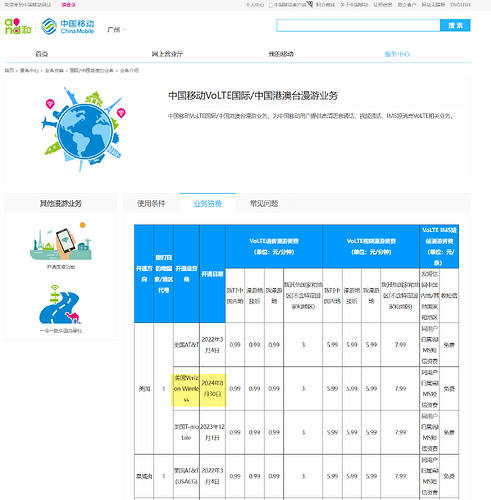
Task: Click the winding road with camel icon
Action: (x=61, y=304)
